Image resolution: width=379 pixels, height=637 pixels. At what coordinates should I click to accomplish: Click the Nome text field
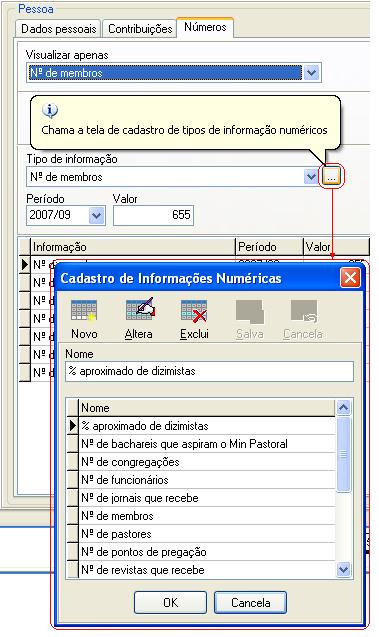click(209, 371)
